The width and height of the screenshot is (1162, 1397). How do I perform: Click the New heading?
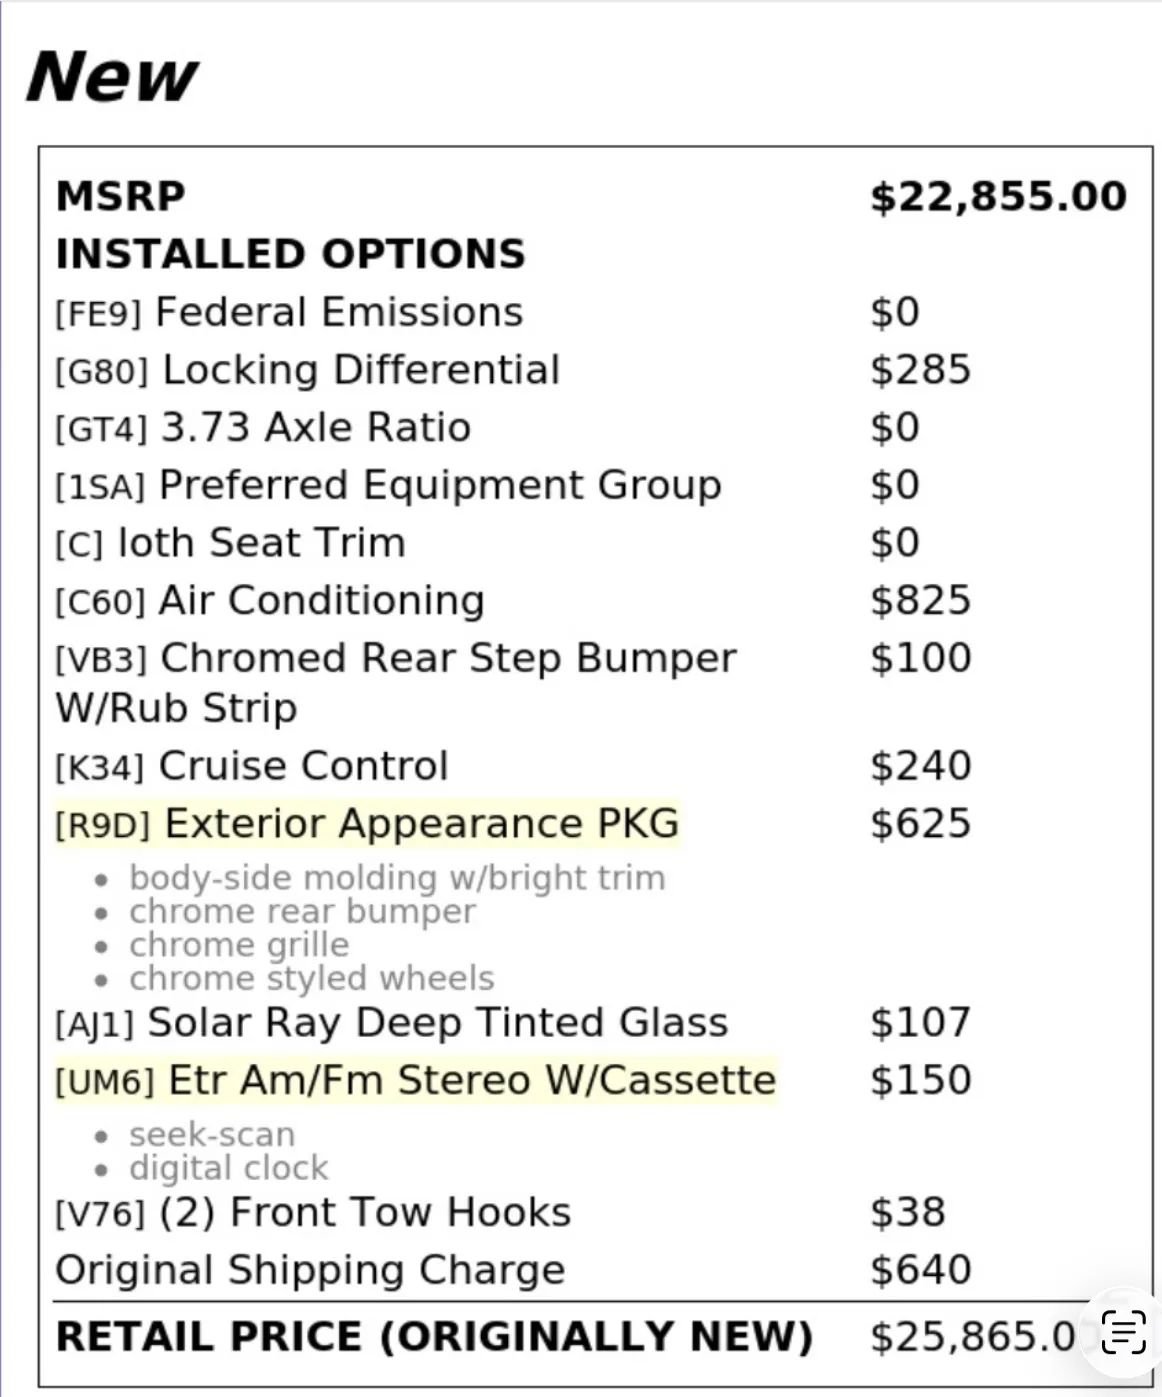click(x=112, y=77)
